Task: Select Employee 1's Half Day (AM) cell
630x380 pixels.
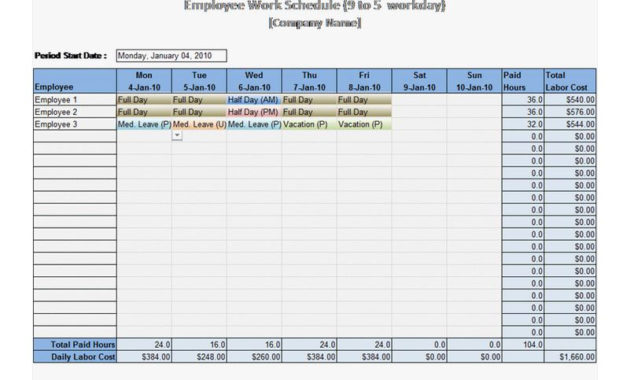Action: pyautogui.click(x=254, y=100)
